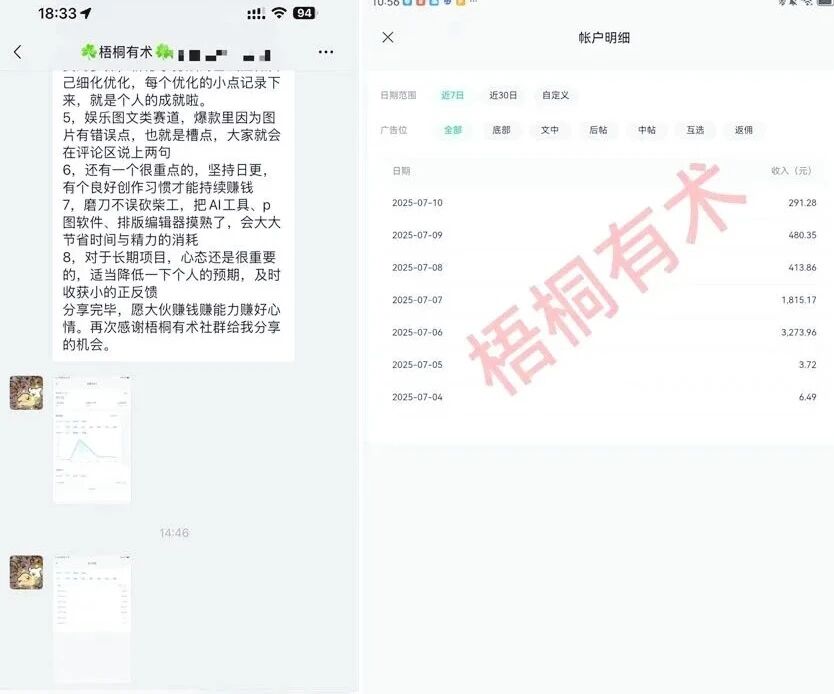The width and height of the screenshot is (834, 694).
Task: Filter by 返佣 ad position
Action: click(x=744, y=130)
